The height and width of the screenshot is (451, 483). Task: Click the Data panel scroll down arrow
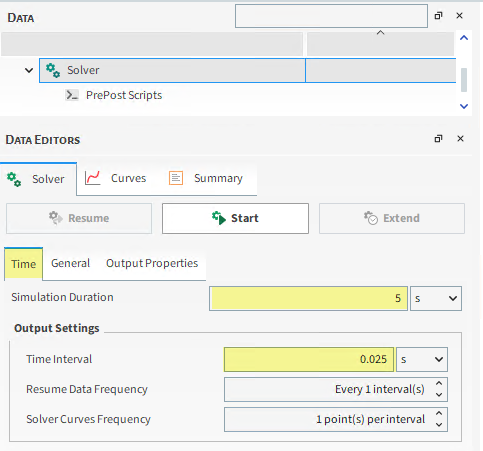pyautogui.click(x=464, y=106)
